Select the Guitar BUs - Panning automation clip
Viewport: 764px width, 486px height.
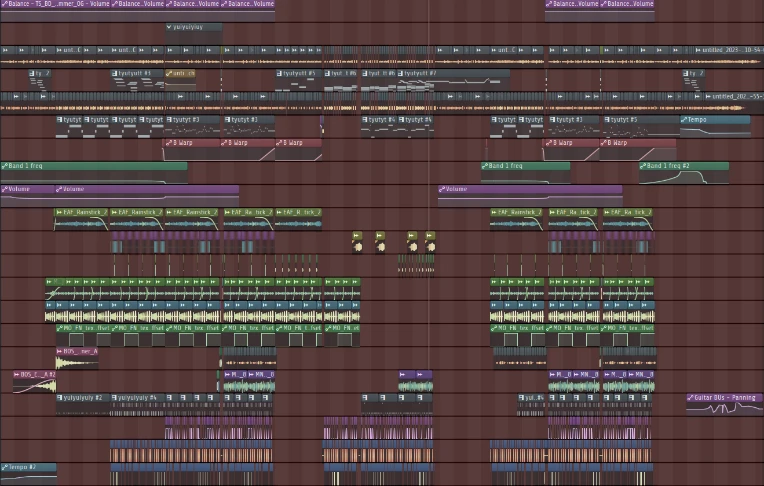(x=725, y=405)
